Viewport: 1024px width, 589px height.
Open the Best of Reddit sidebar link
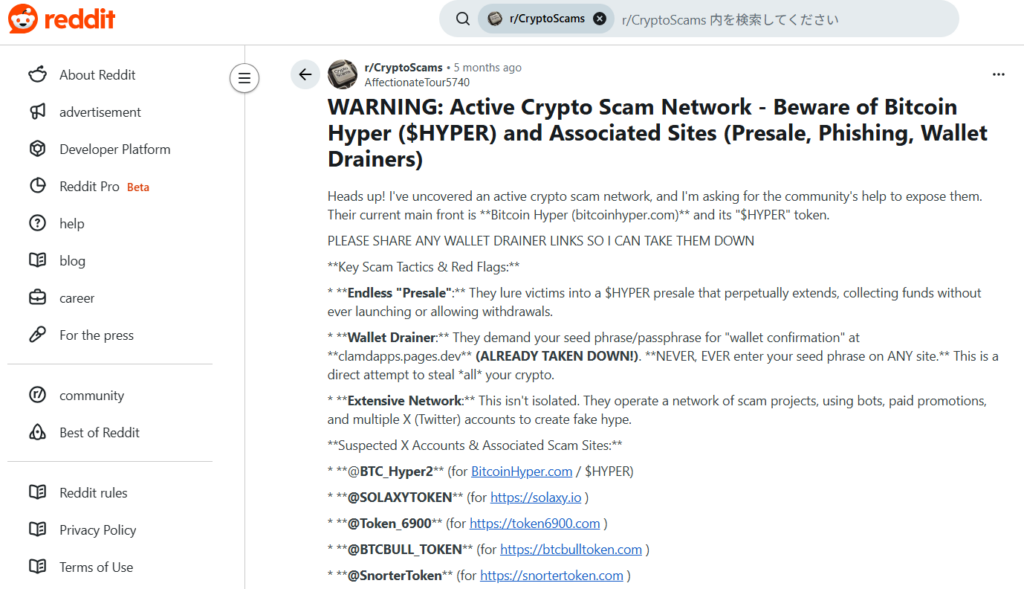99,433
